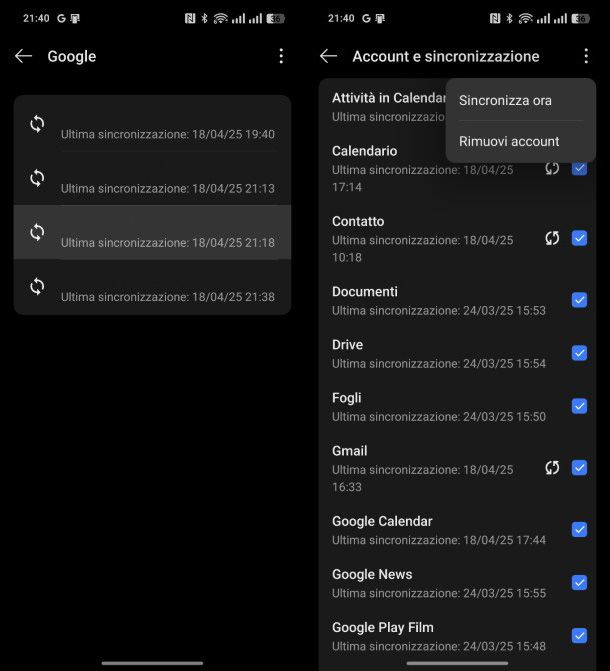Select the Google Calendar entry label
Viewport: 610px width, 671px height.
pos(382,521)
